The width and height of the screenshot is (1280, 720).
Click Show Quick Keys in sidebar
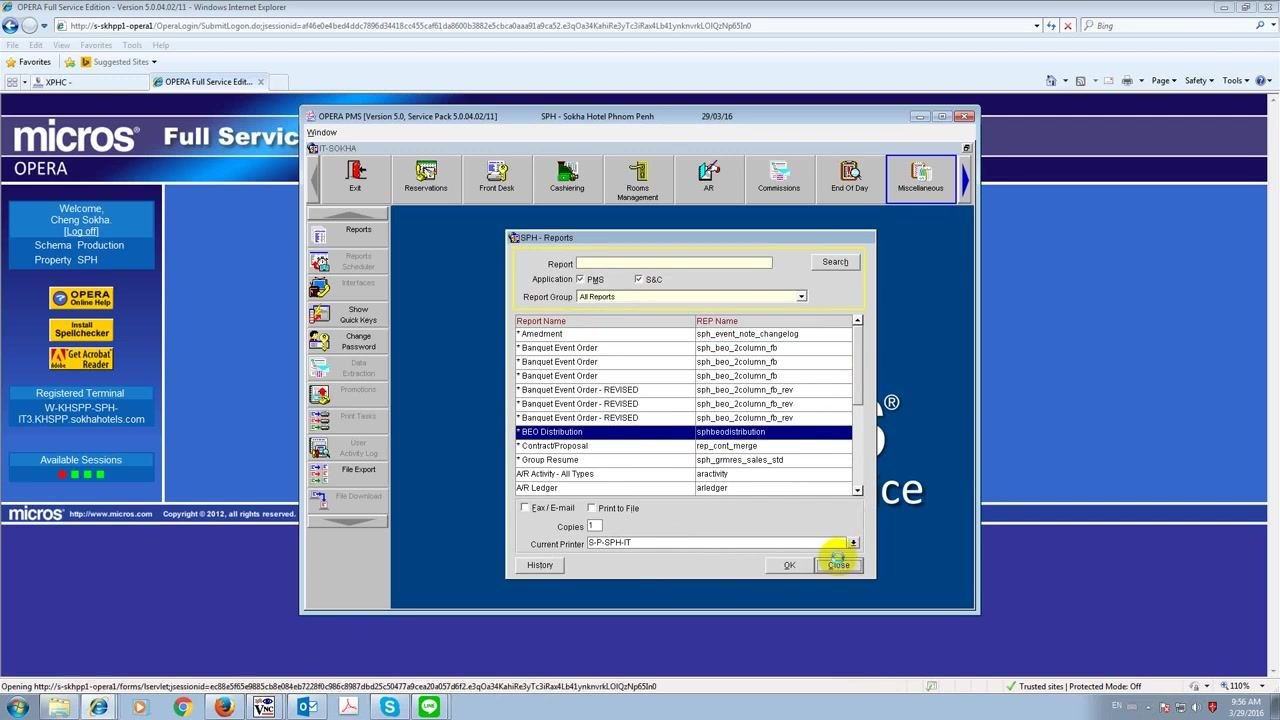point(347,314)
